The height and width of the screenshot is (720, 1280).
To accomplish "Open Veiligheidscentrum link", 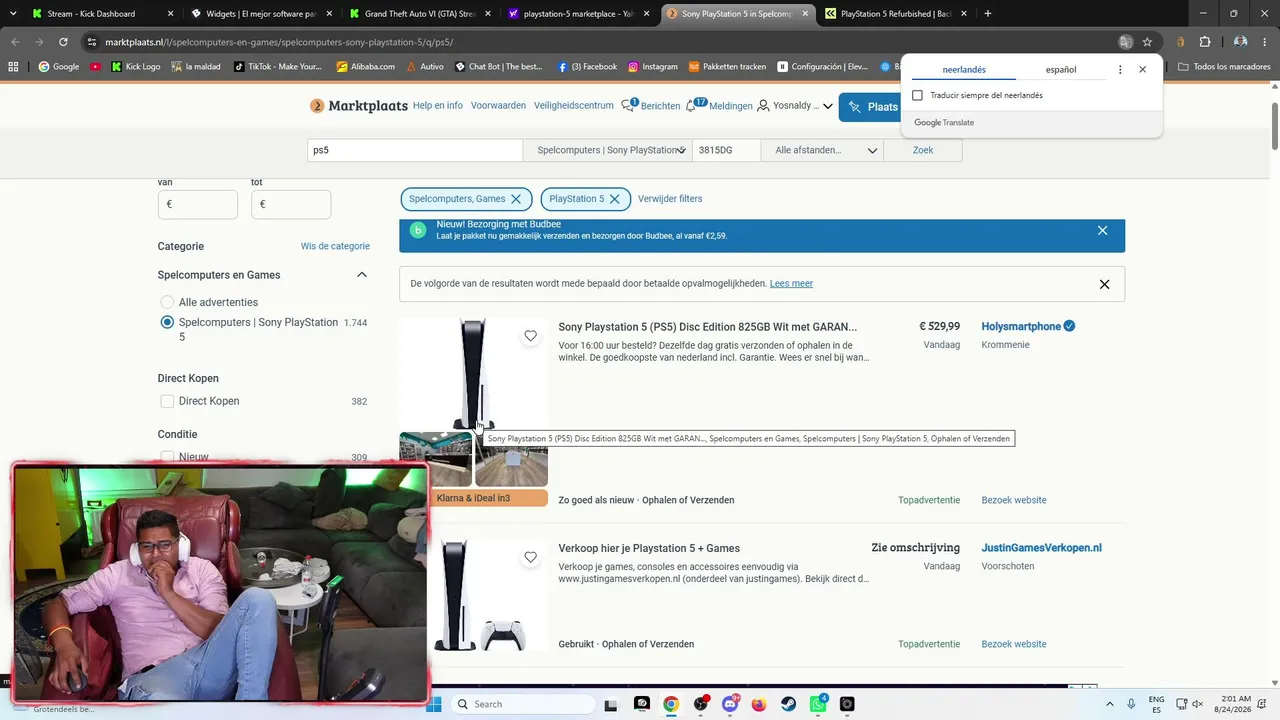I will 574,106.
